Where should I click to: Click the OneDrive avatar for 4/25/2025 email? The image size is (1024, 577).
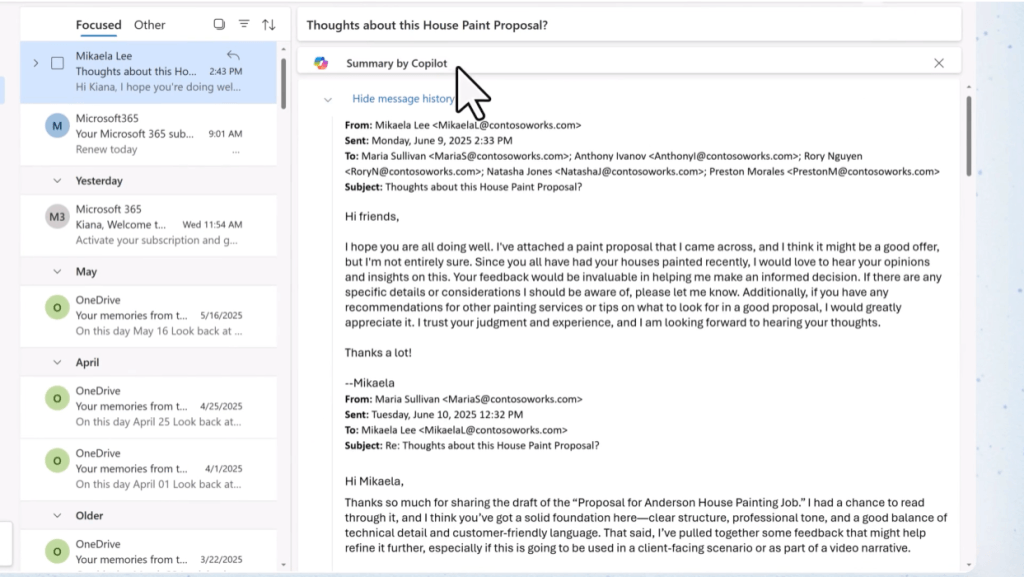[57, 398]
